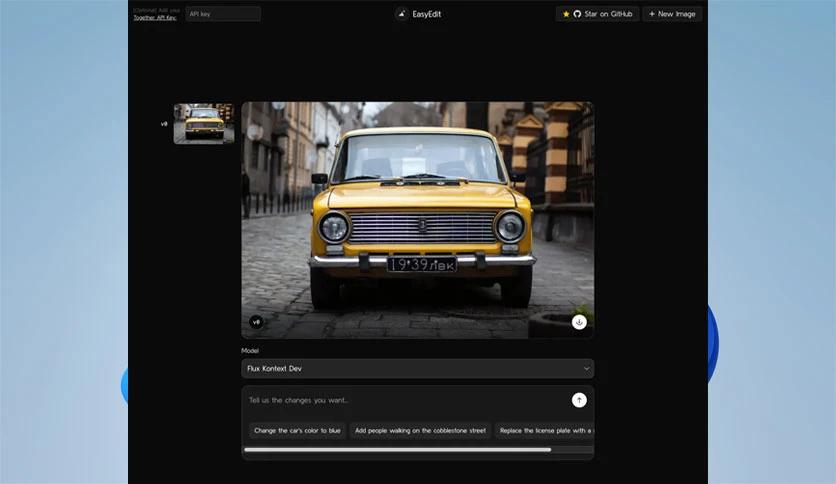Image resolution: width=836 pixels, height=484 pixels.
Task: Click the EasyEdit title text
Action: coord(427,14)
